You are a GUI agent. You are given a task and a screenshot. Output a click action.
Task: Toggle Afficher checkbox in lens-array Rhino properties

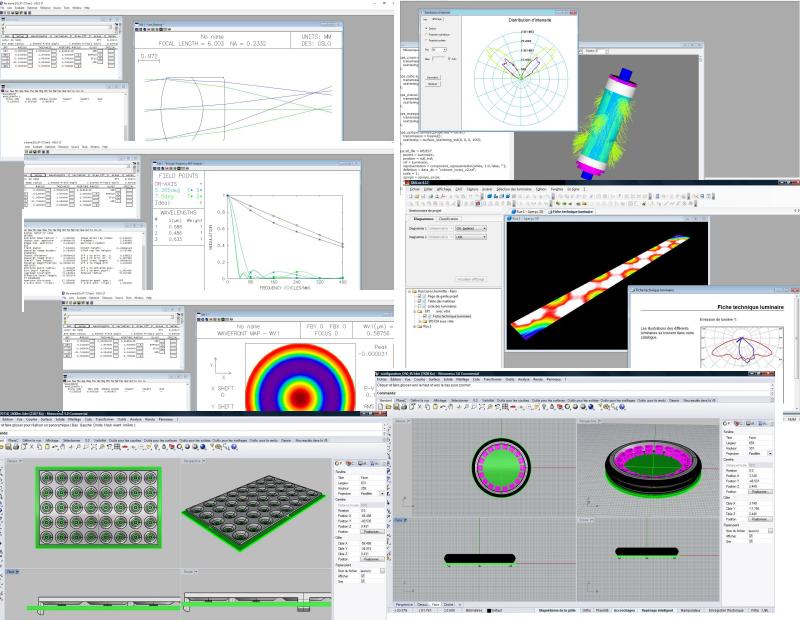point(363,576)
